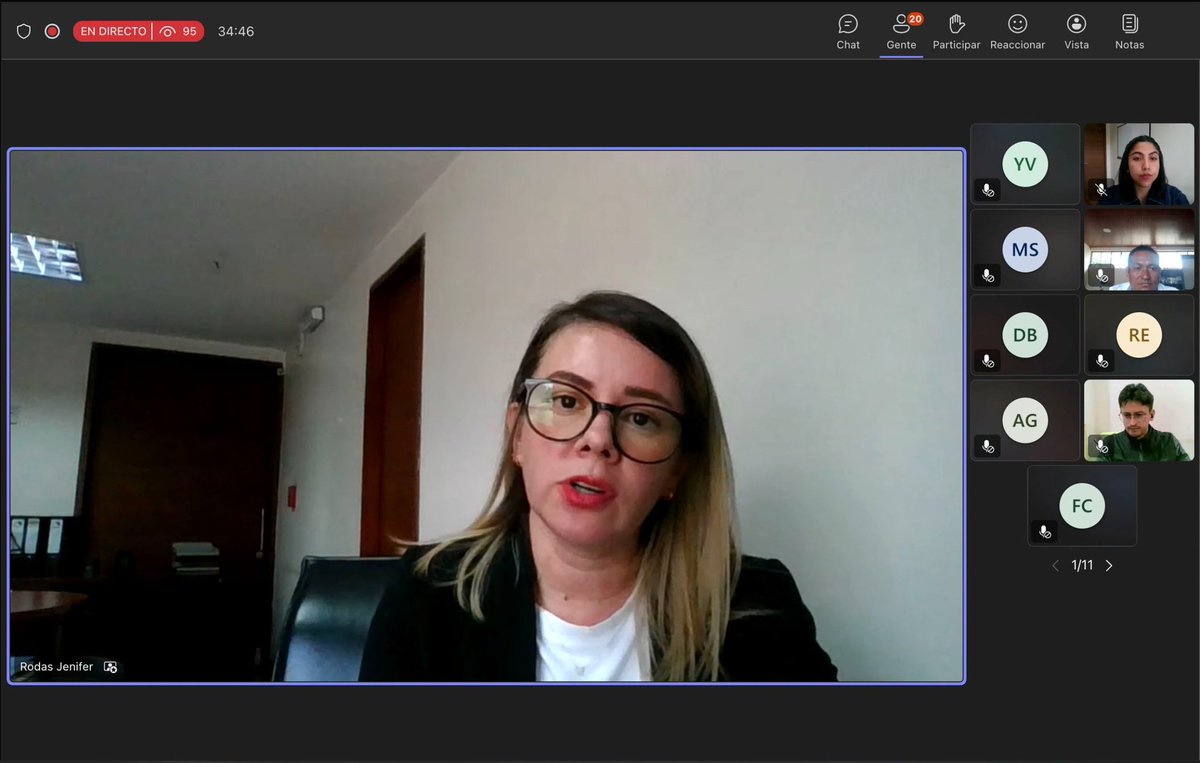
Task: Click the muted mic icon on YV tile
Action: (x=988, y=190)
